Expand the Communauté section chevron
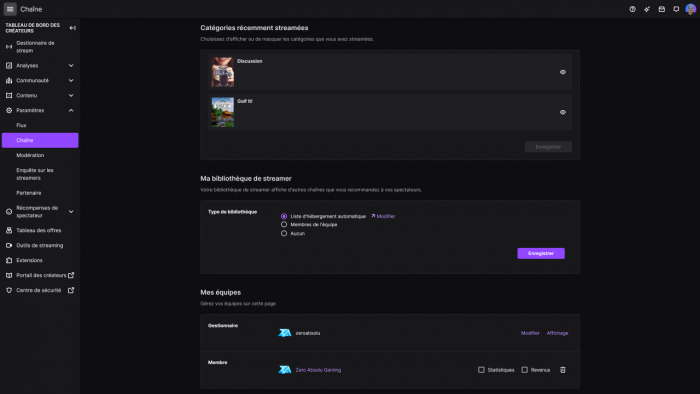700x394 pixels. [71, 80]
